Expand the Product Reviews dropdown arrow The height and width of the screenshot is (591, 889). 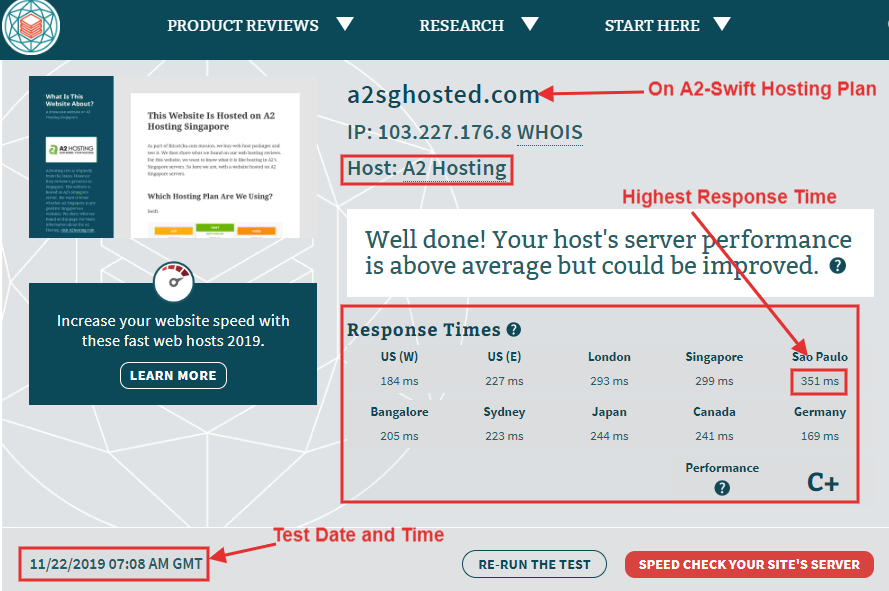(x=345, y=24)
